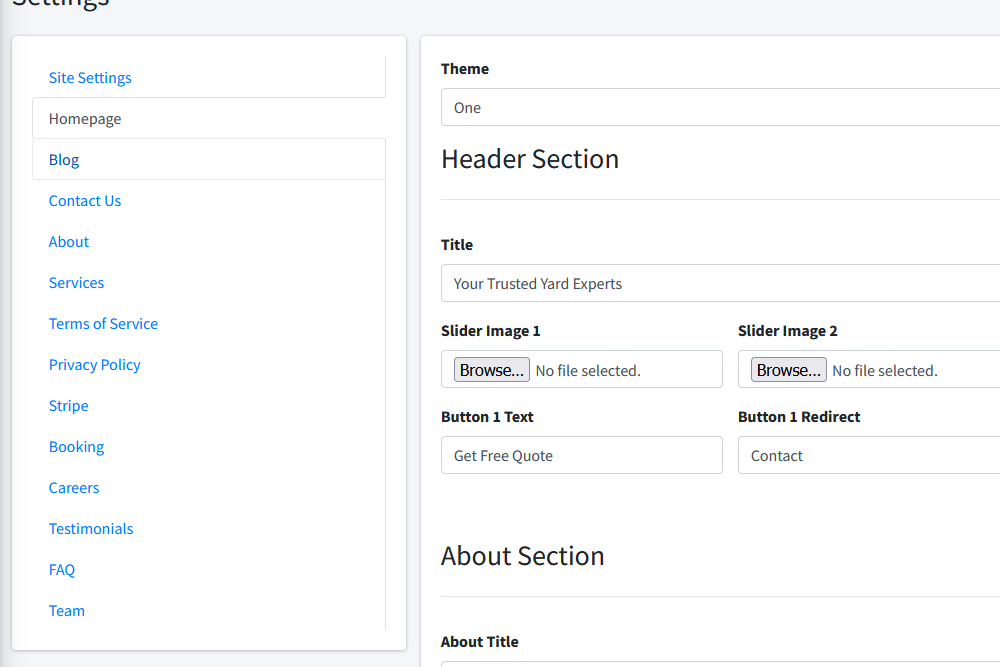The width and height of the screenshot is (1000, 667).
Task: Go to Booking settings
Action: pyautogui.click(x=76, y=447)
